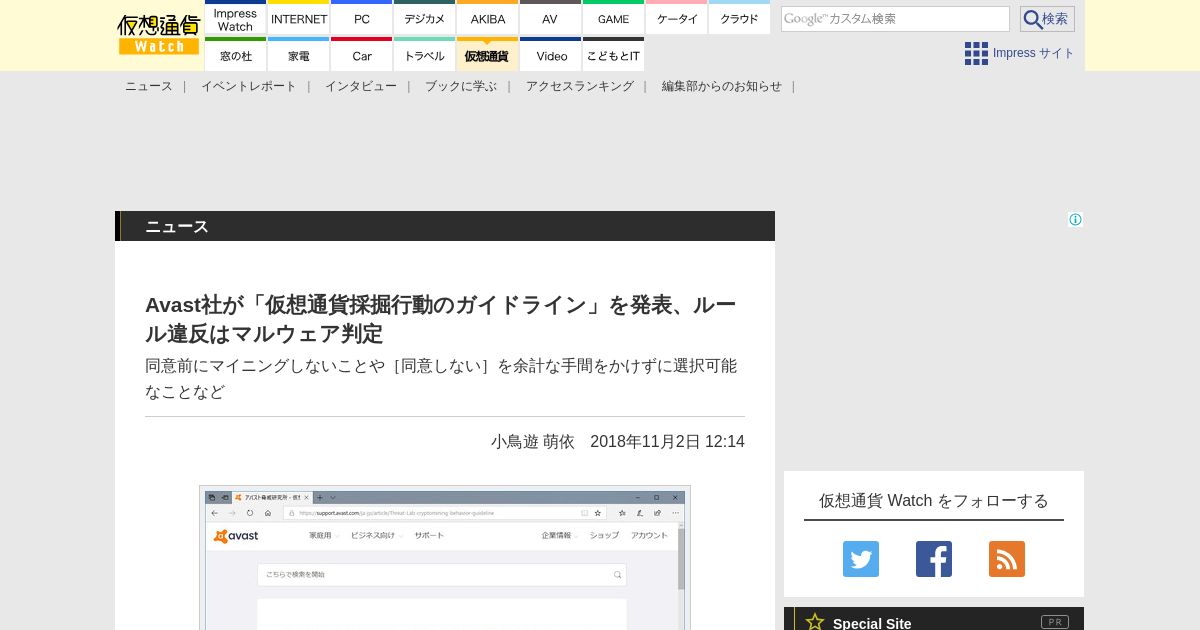Click the ニュース section header bar
This screenshot has height=630, width=1200.
click(x=445, y=226)
